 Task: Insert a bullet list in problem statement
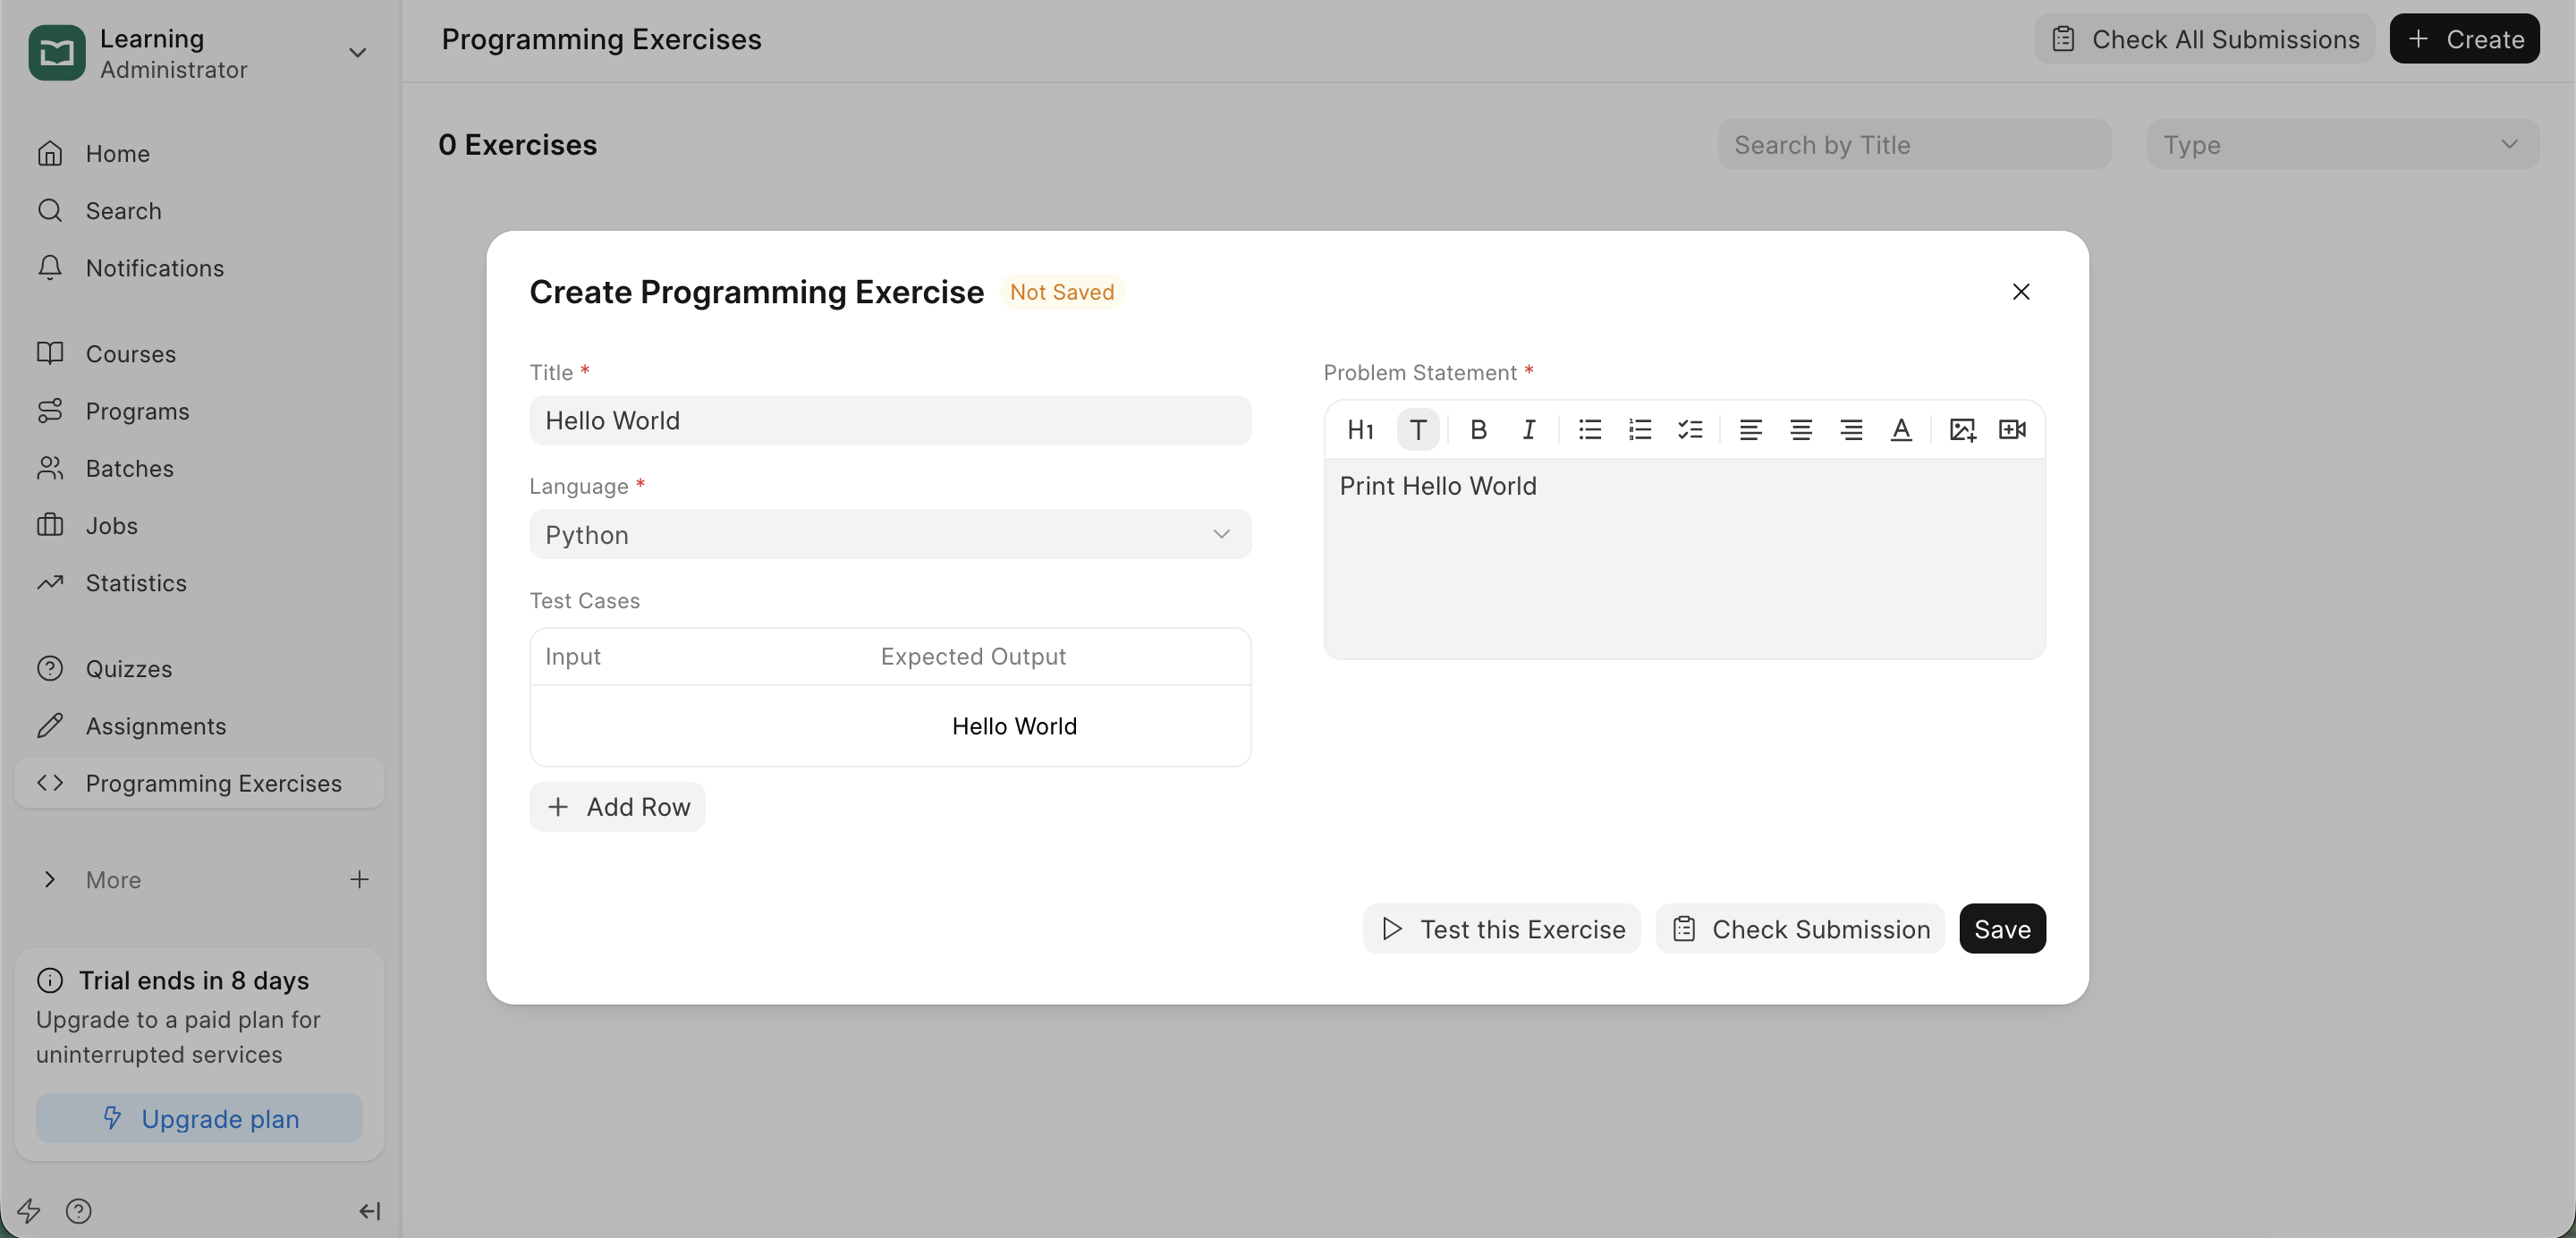[1589, 430]
